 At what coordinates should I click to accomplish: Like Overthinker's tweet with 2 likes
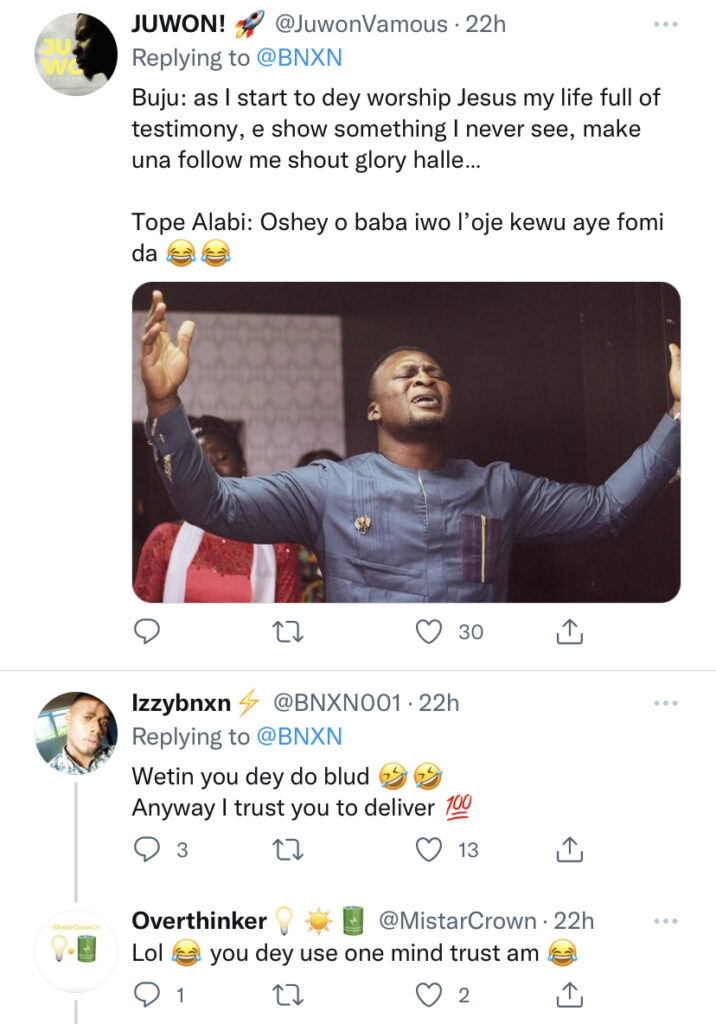click(430, 994)
